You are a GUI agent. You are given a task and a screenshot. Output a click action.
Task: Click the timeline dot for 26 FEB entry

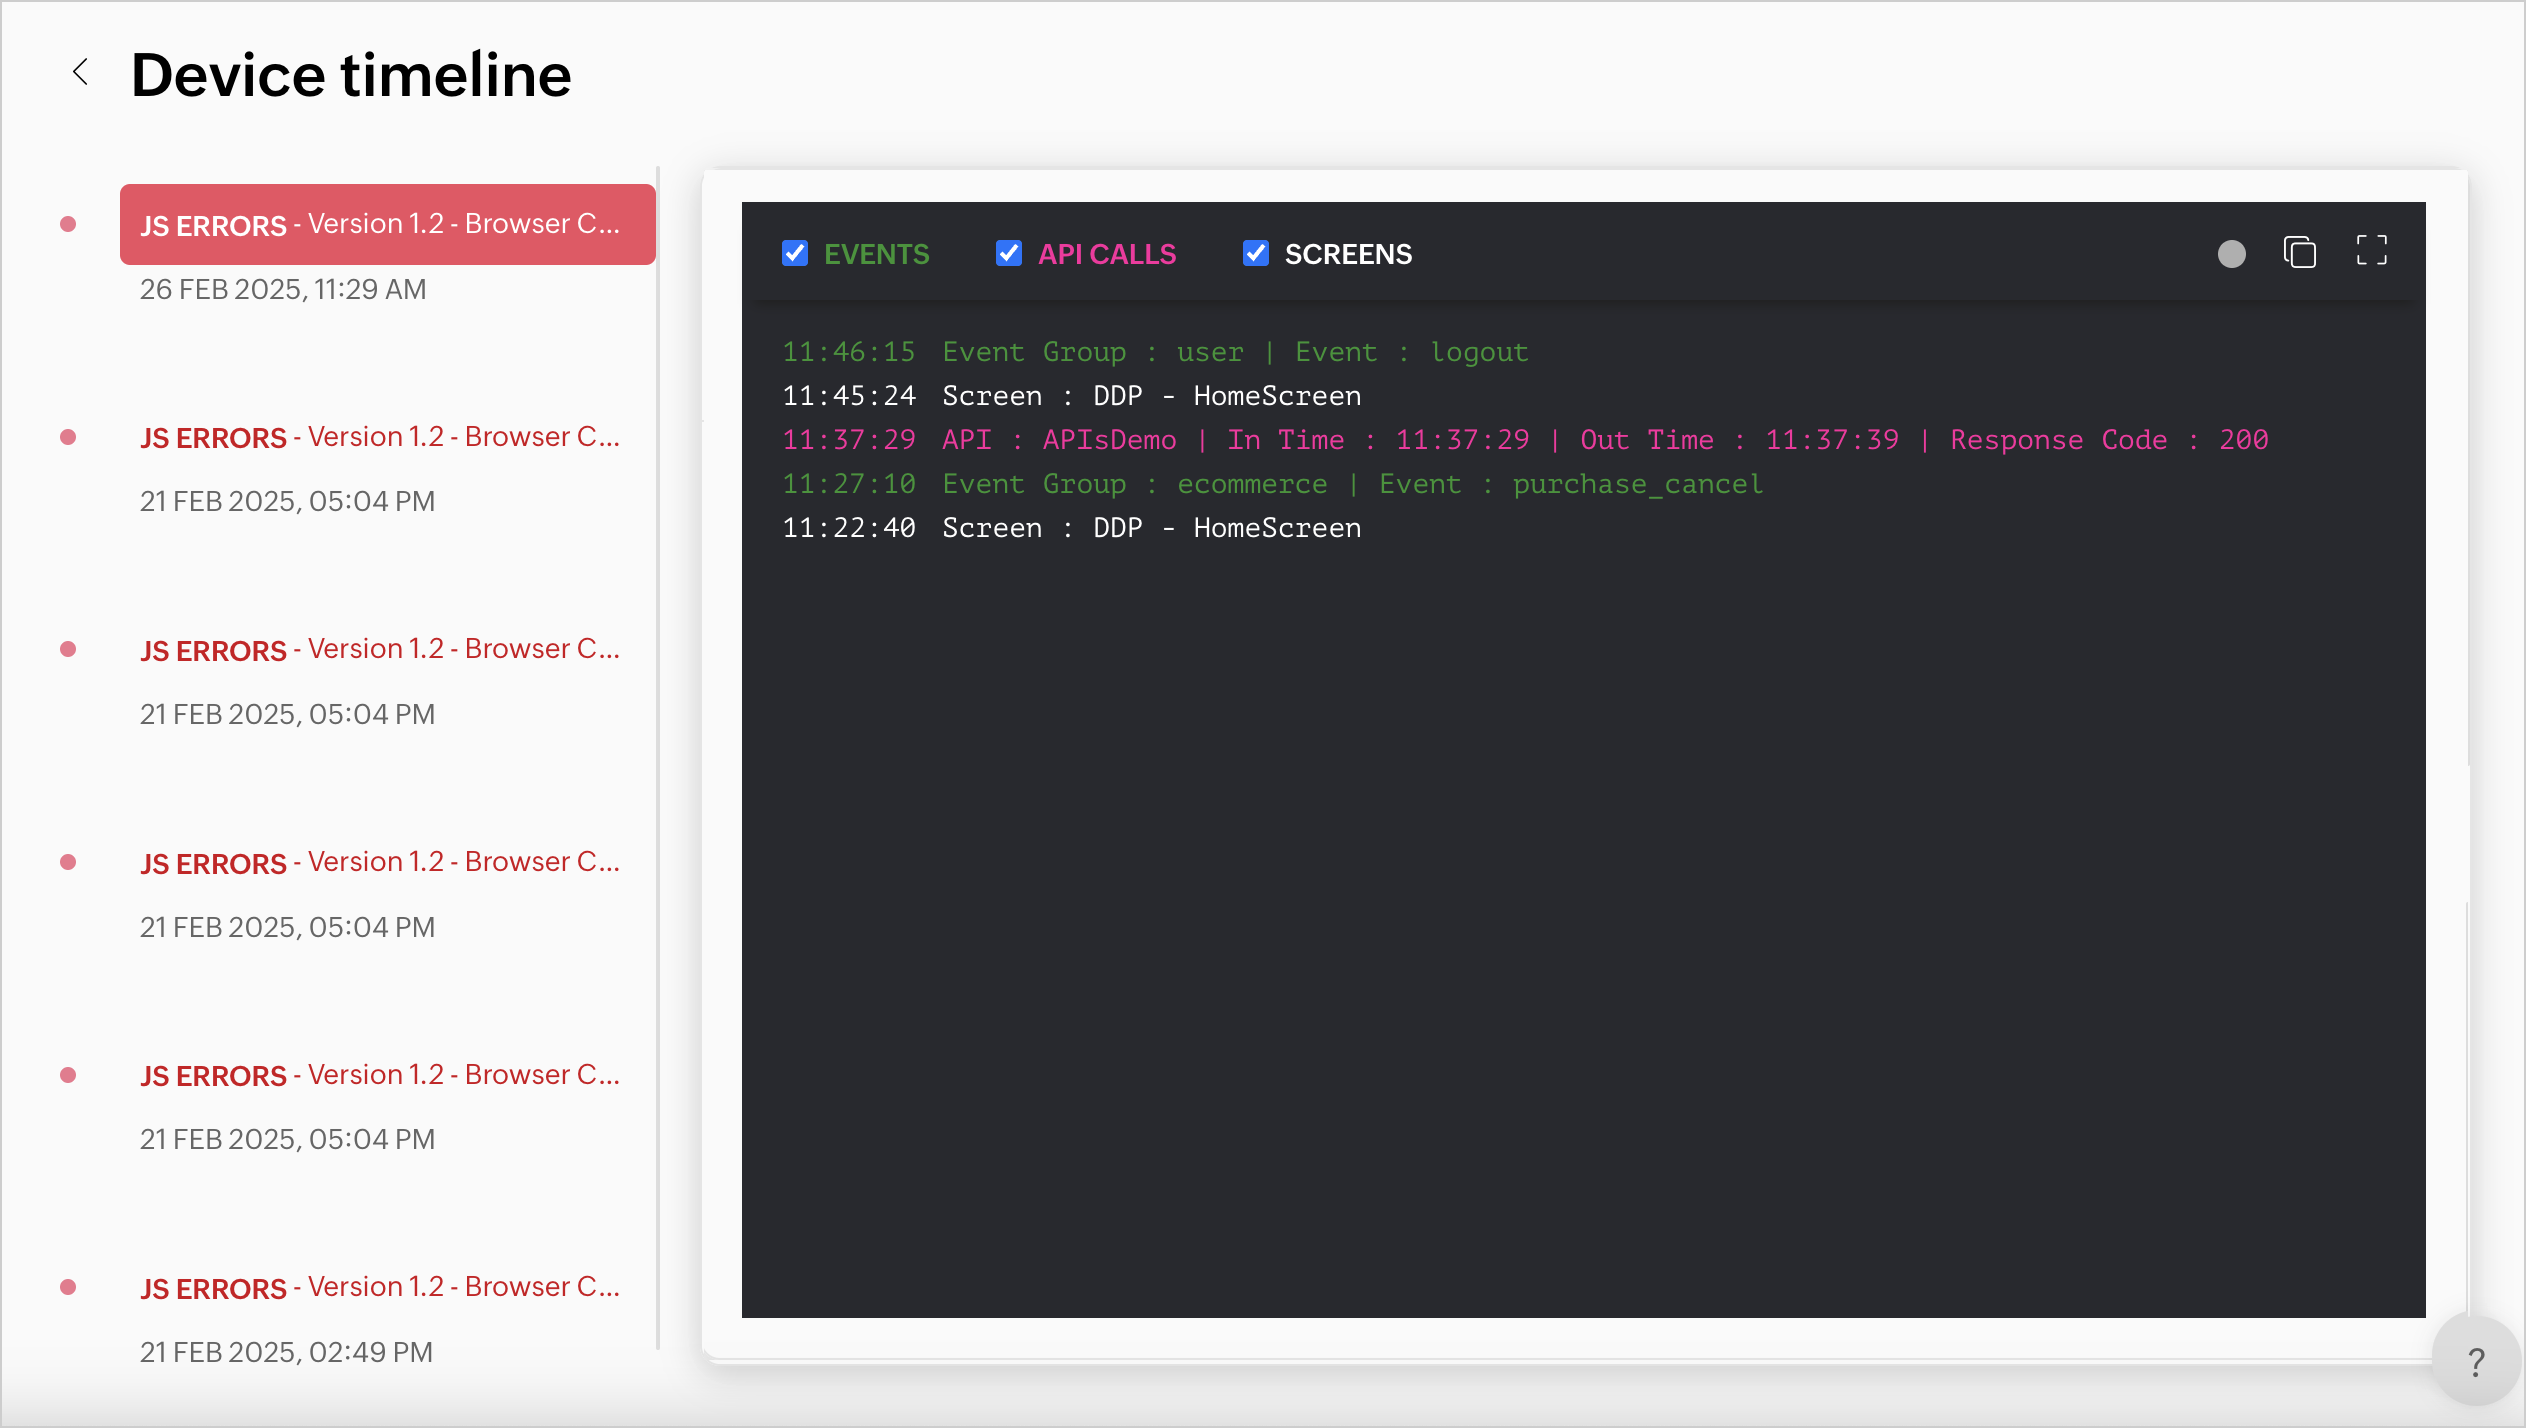[68, 224]
